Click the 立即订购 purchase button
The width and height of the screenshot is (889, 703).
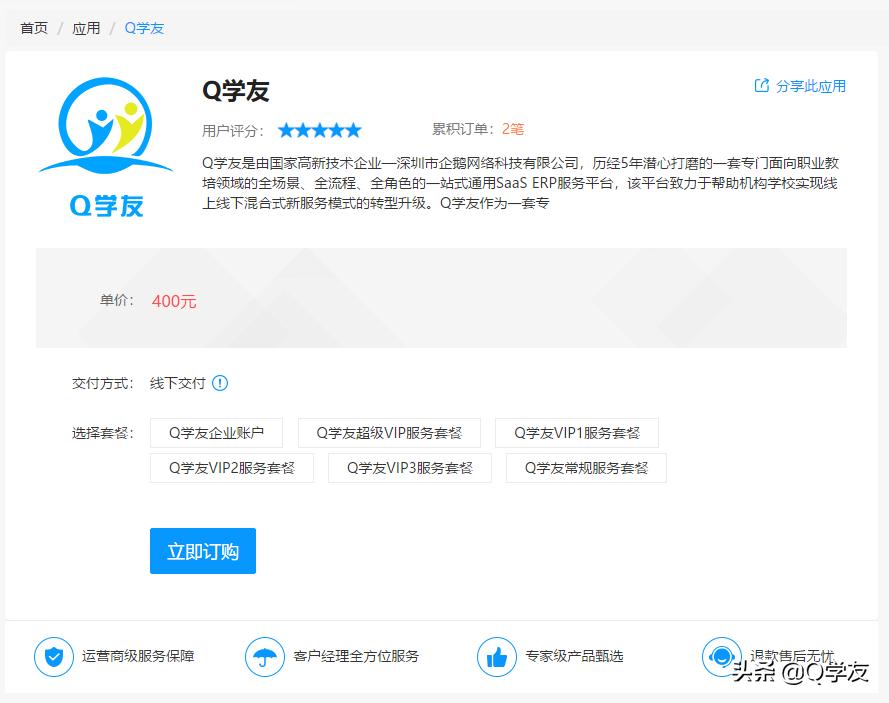[x=202, y=550]
